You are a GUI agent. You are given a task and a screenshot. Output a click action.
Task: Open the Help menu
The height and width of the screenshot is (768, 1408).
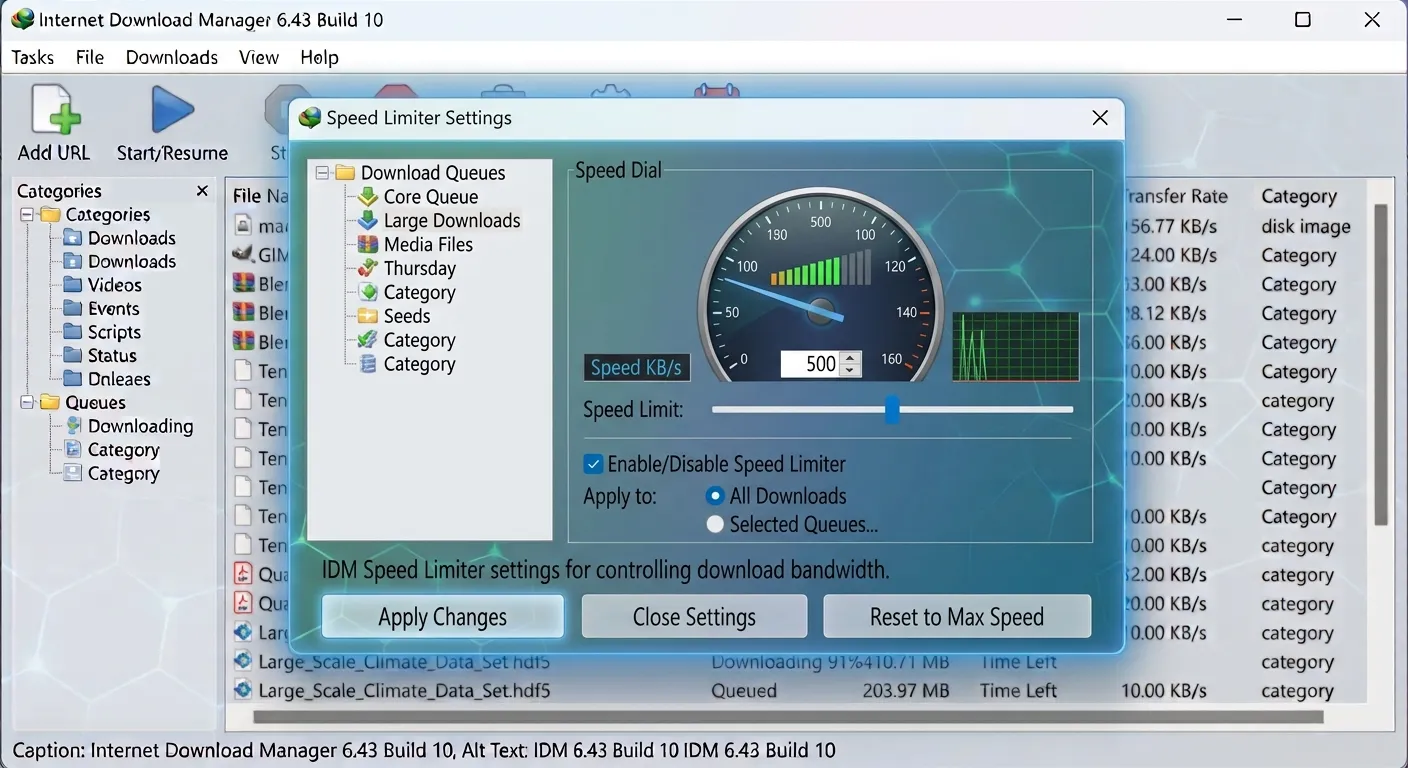point(320,57)
